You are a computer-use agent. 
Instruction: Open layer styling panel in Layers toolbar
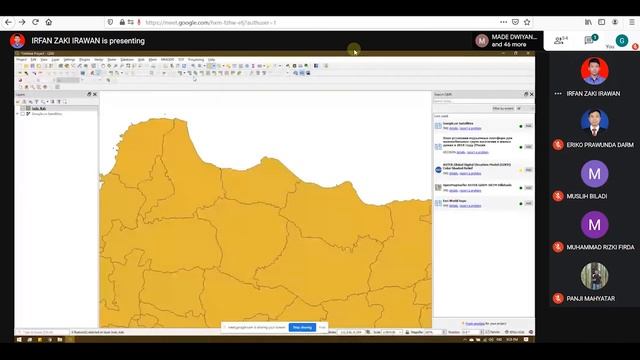coord(18,102)
